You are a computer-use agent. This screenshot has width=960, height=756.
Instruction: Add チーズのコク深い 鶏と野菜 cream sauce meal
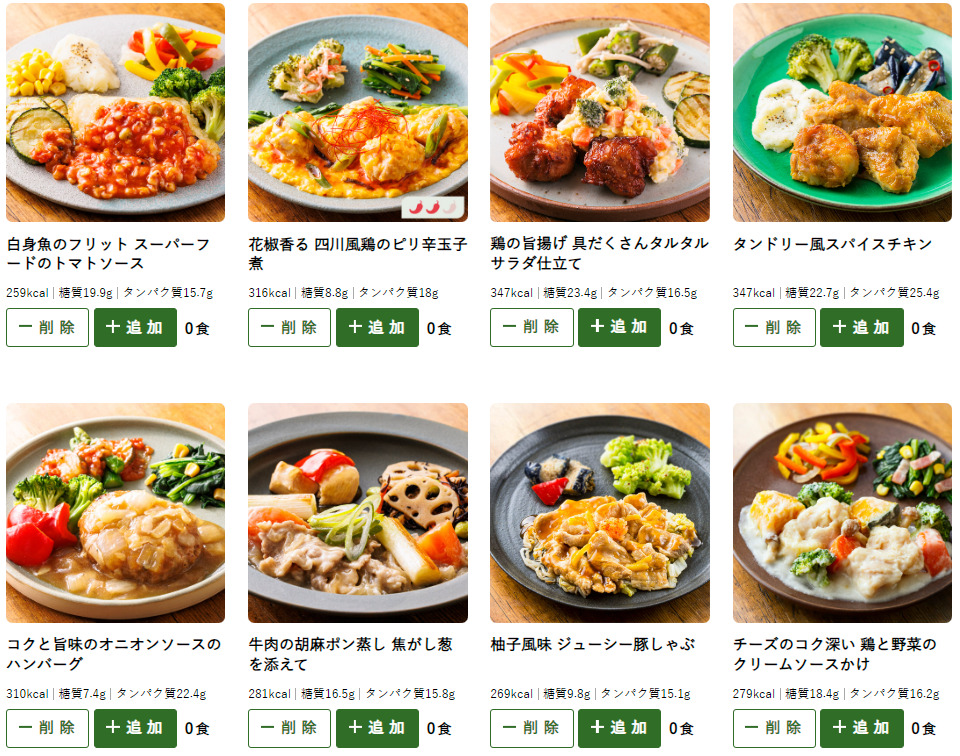(861, 728)
